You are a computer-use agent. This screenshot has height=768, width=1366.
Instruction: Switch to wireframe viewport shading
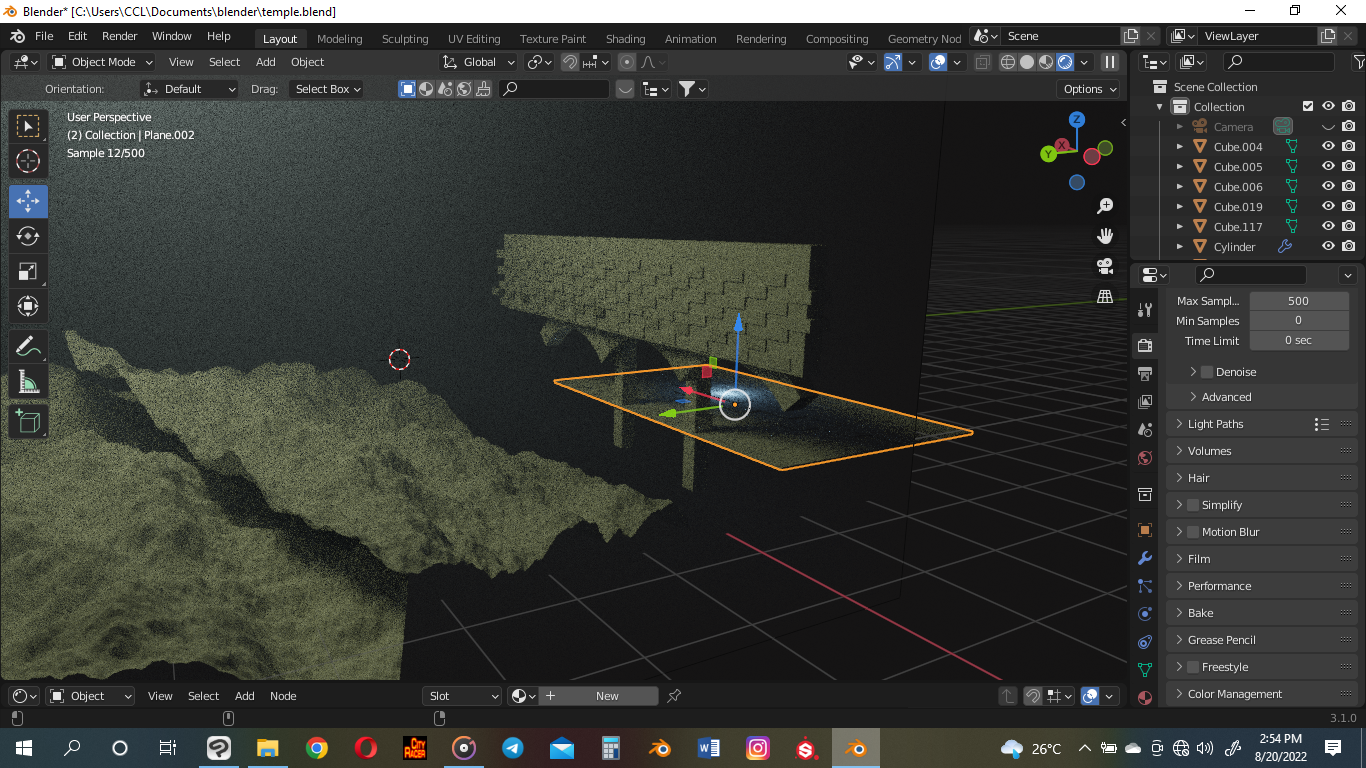[x=1008, y=62]
